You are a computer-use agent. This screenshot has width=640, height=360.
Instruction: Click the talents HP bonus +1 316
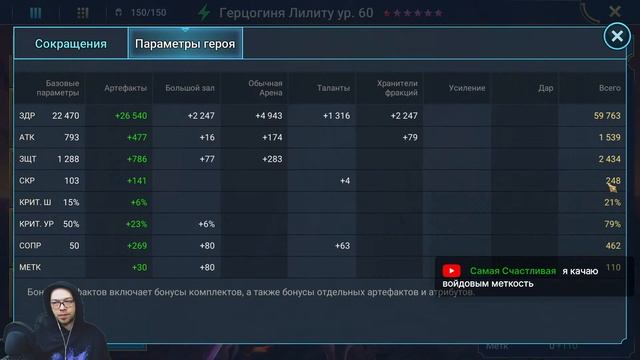click(337, 116)
